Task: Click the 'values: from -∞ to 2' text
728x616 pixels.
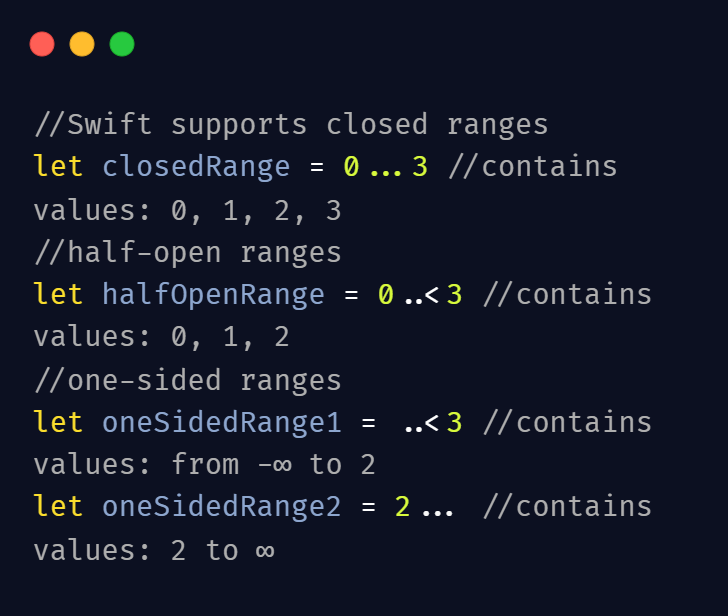Action: (204, 464)
